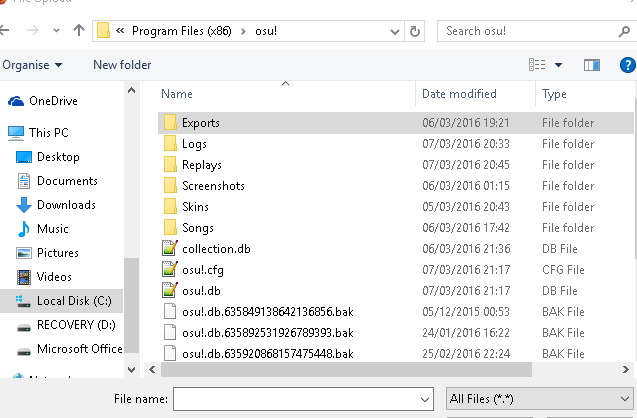Open help with the question mark
This screenshot has height=418, width=637.
pyautogui.click(x=628, y=65)
